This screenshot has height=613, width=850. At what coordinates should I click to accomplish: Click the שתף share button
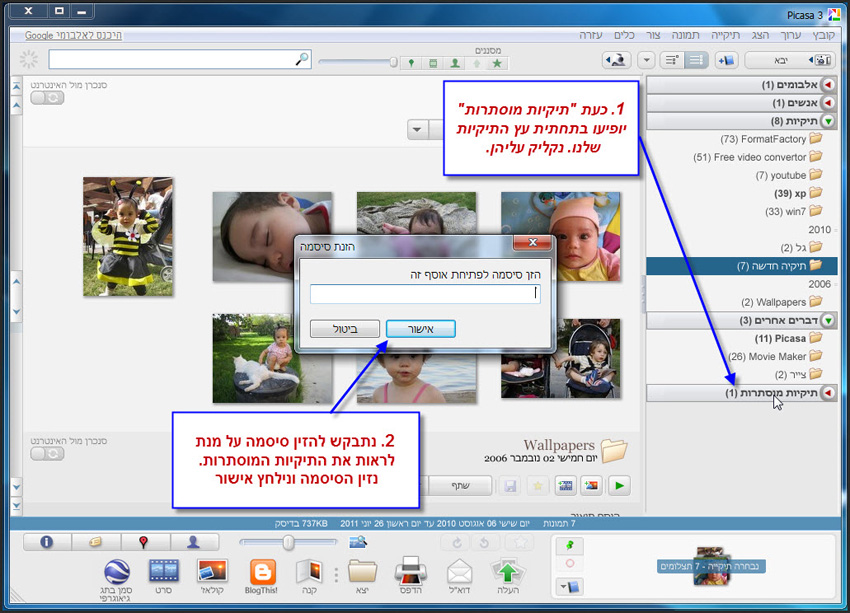[x=460, y=486]
